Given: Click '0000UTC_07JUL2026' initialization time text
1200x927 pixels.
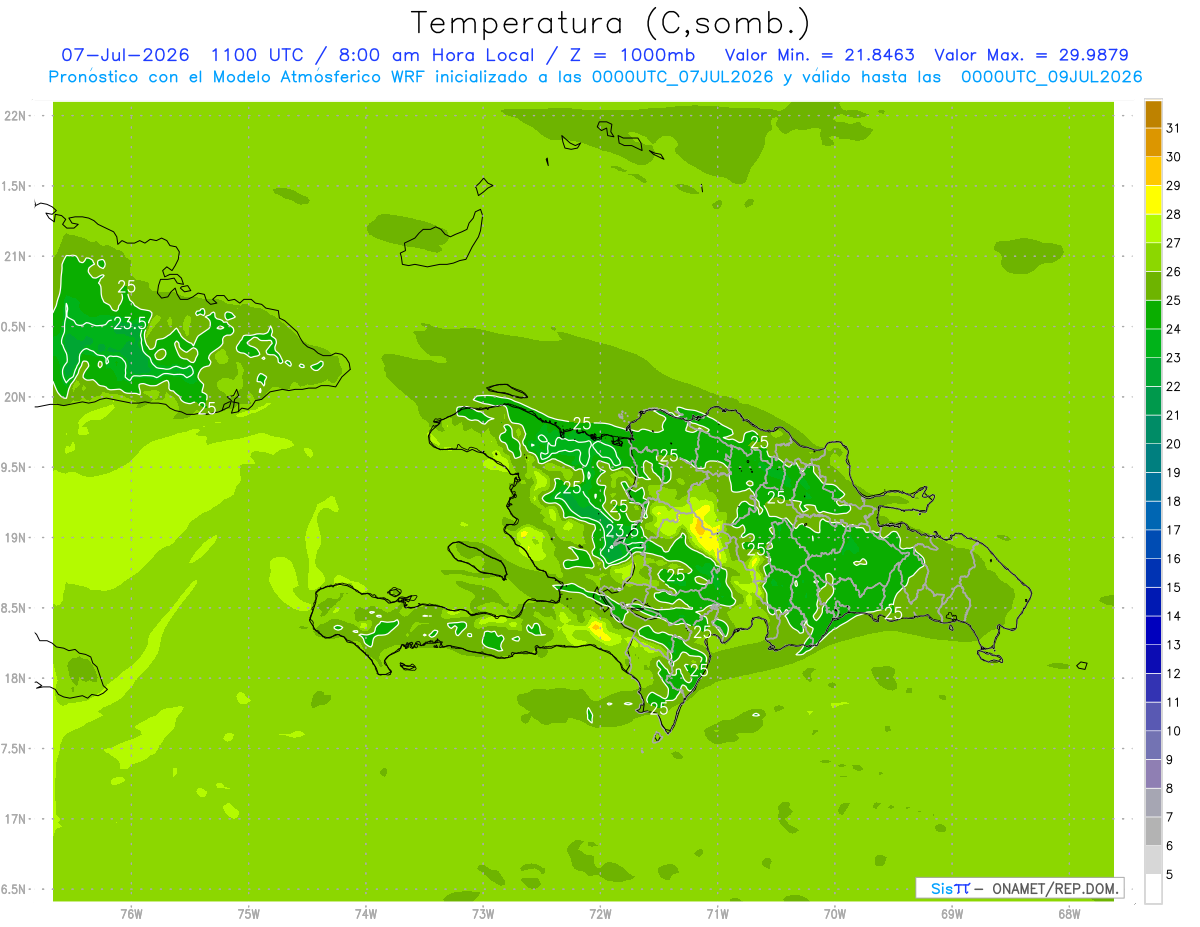Looking at the screenshot, I should click(x=683, y=77).
